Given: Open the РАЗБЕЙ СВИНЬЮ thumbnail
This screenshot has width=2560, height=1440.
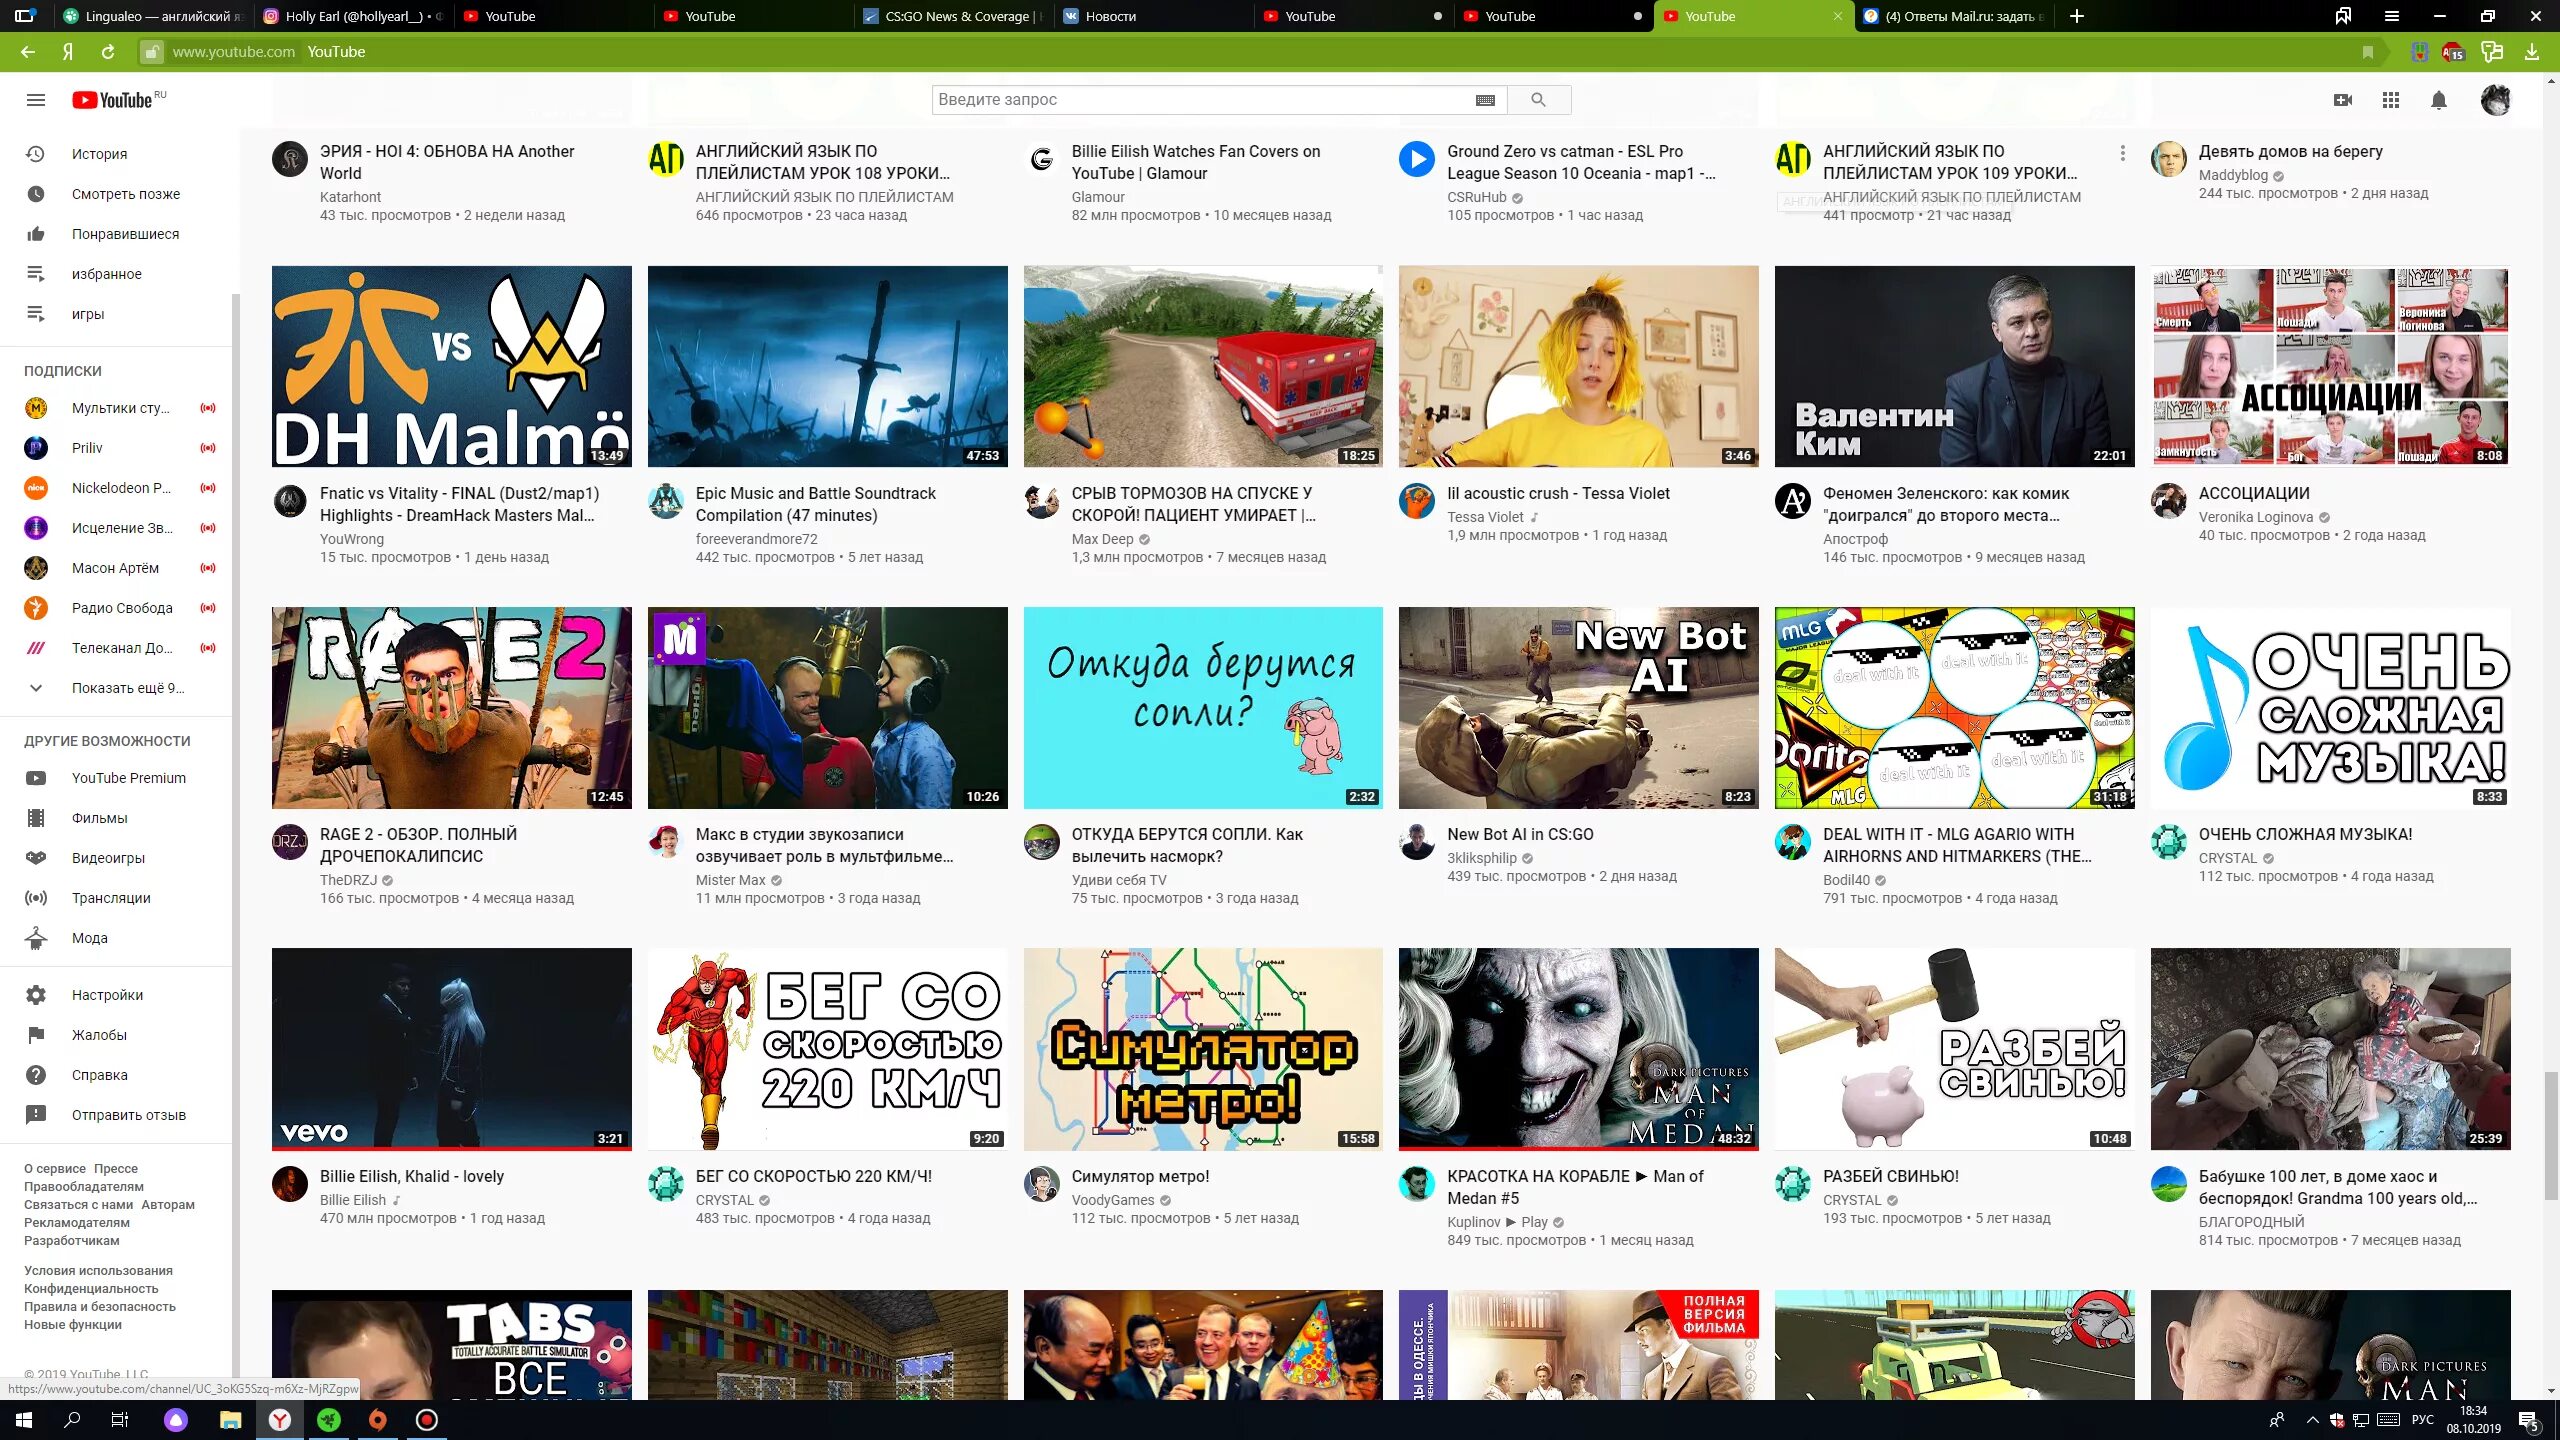Looking at the screenshot, I should click(x=1954, y=1049).
